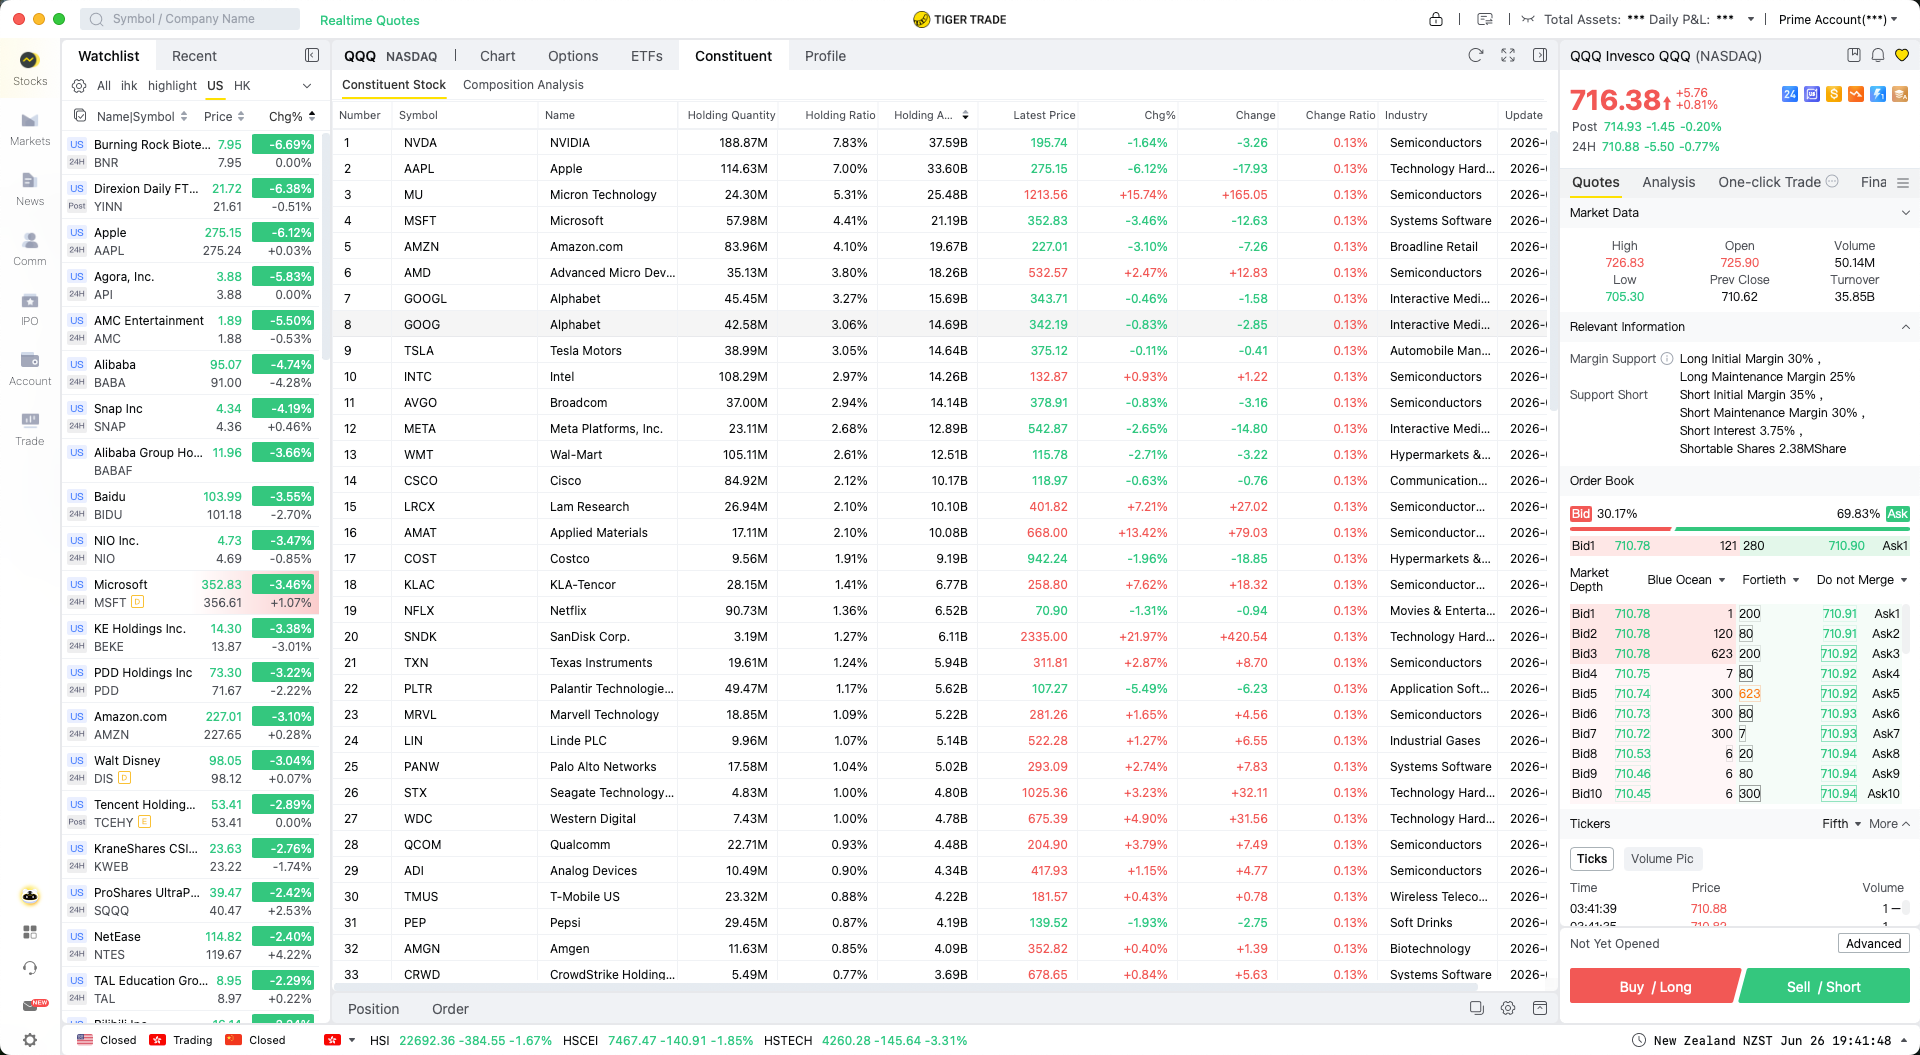The height and width of the screenshot is (1055, 1920).
Task: Click the lock icon in top bar
Action: point(1436,19)
